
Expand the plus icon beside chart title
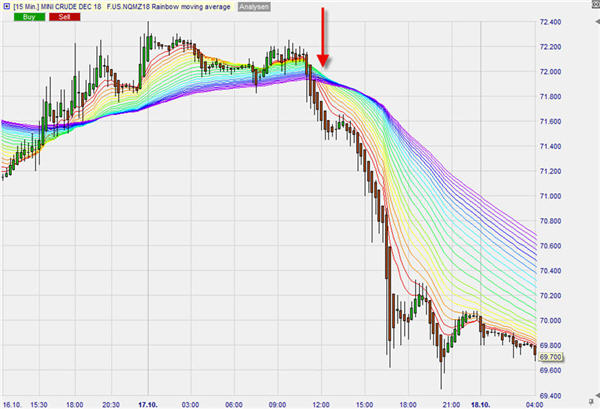[x=7, y=7]
